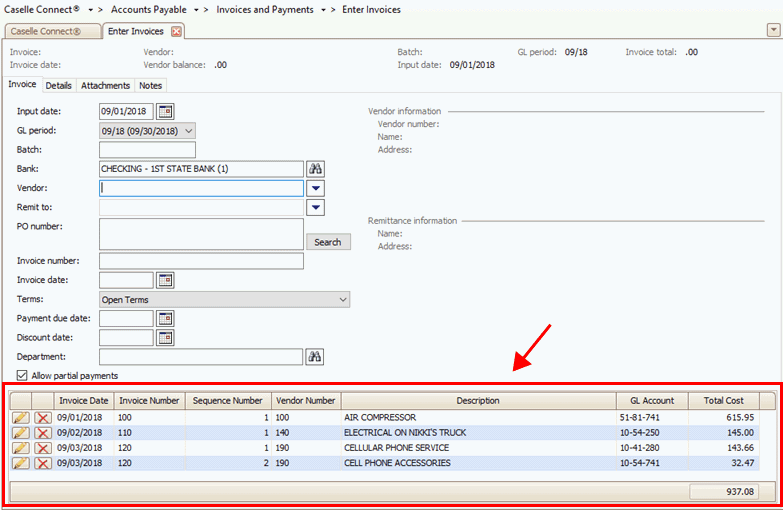The image size is (783, 510).
Task: Search banks with the binoculars icon
Action: 315,169
